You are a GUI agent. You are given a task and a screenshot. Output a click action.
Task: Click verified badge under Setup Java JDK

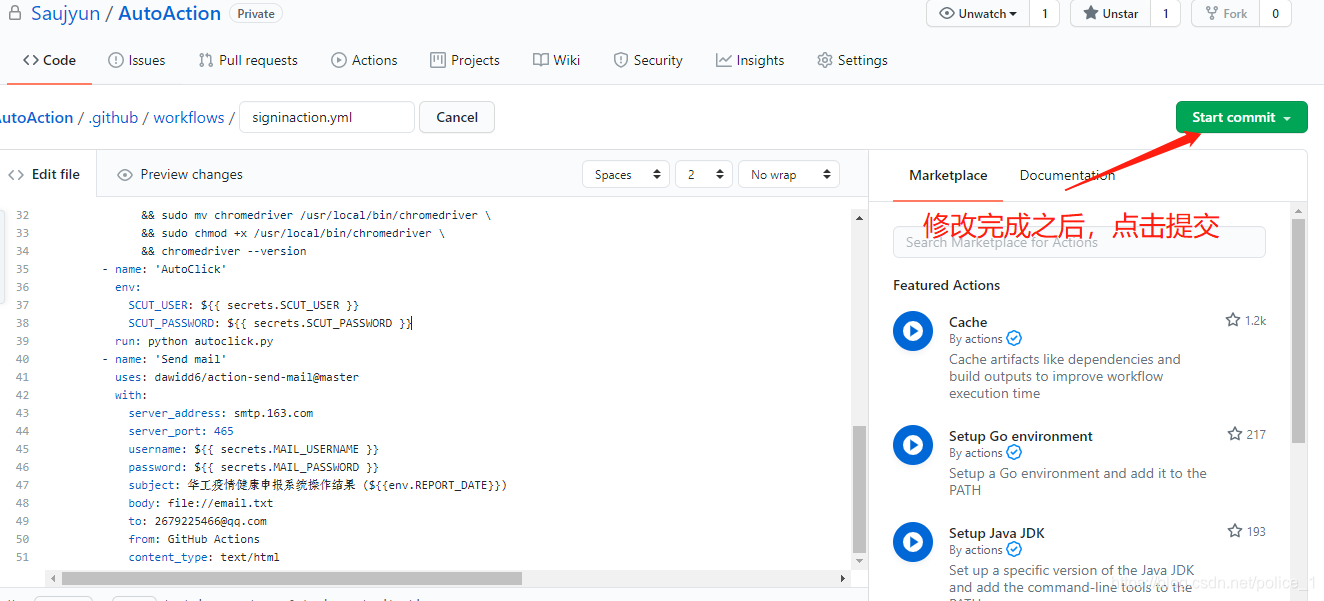point(1014,549)
